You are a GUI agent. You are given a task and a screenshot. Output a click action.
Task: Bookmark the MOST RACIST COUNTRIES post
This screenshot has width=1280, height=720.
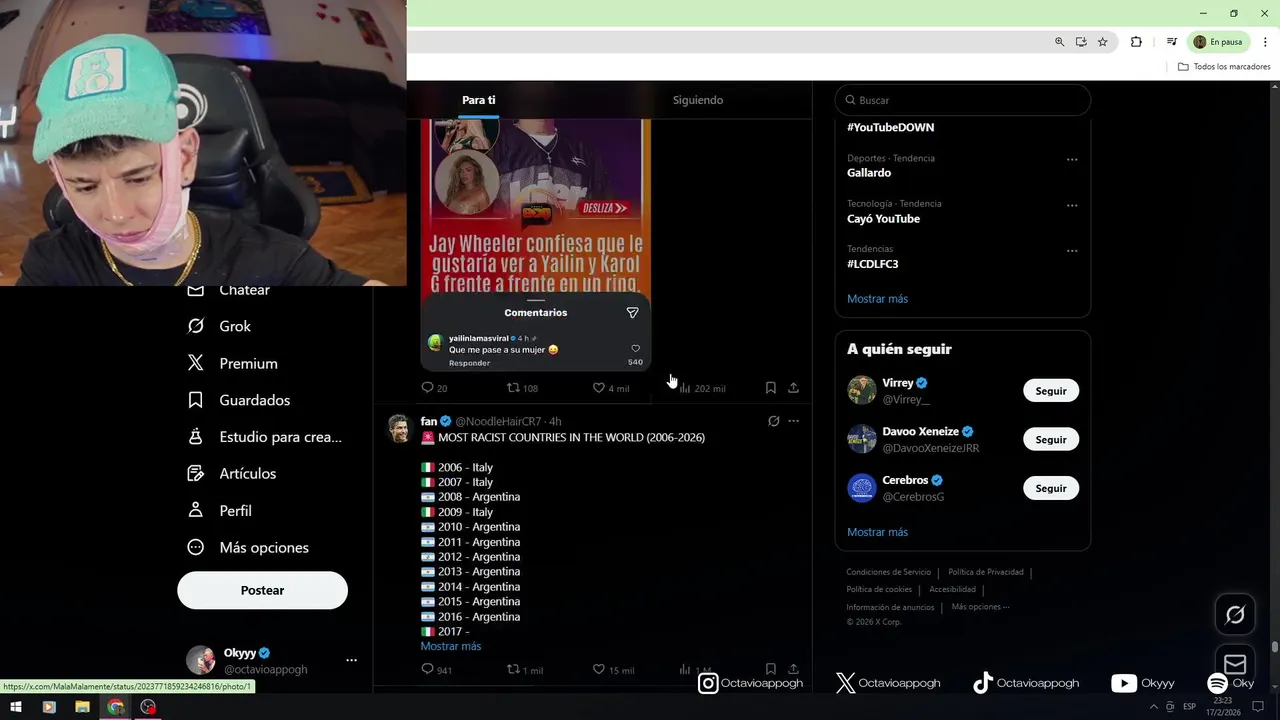click(x=770, y=669)
